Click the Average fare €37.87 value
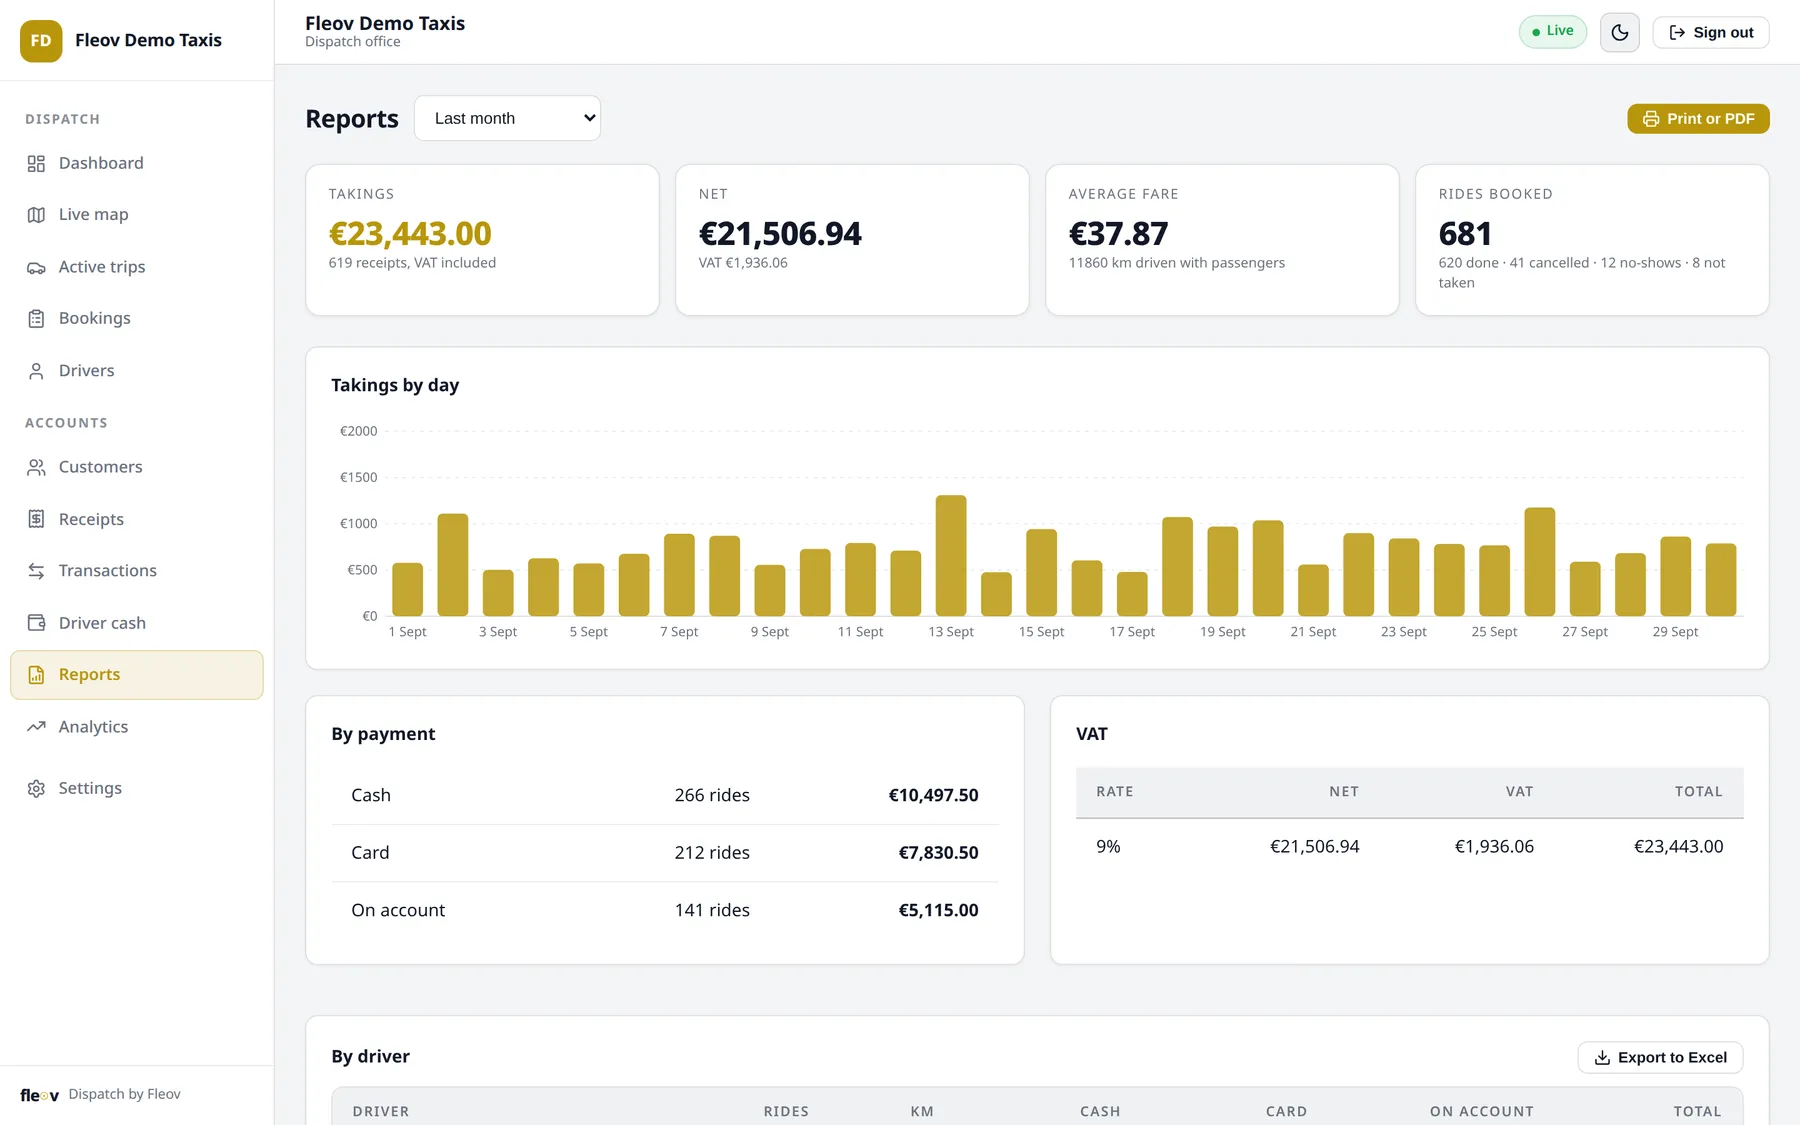This screenshot has width=1800, height=1125. tap(1118, 233)
